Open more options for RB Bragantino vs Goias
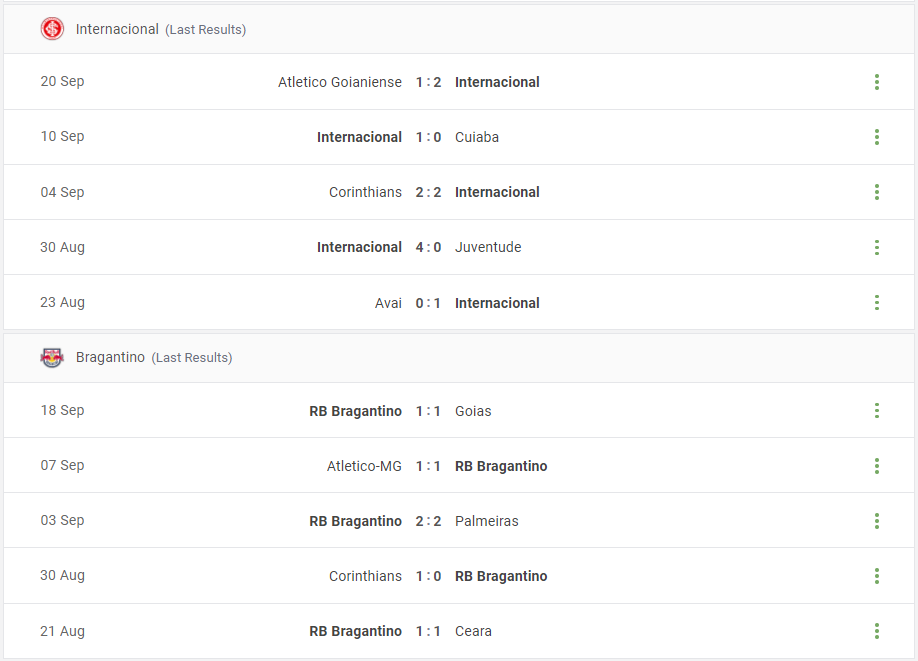 click(x=876, y=410)
